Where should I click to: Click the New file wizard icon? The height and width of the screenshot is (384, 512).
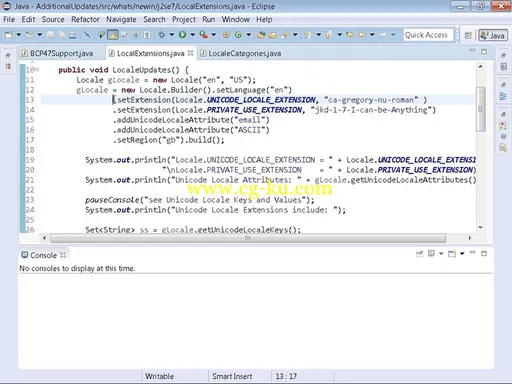(9, 35)
